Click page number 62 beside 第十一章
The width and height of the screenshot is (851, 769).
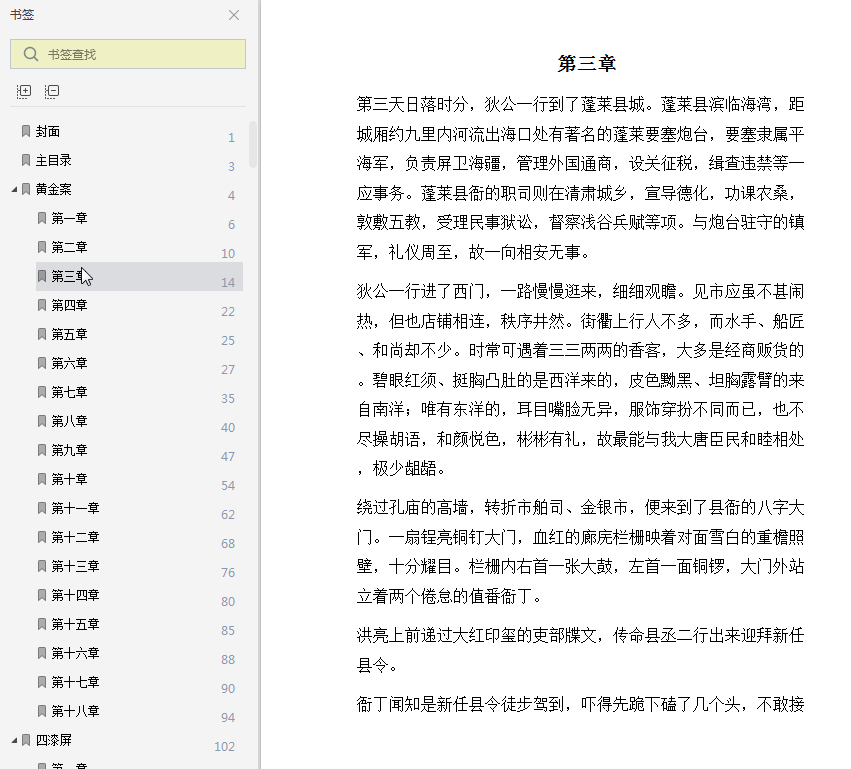(228, 514)
